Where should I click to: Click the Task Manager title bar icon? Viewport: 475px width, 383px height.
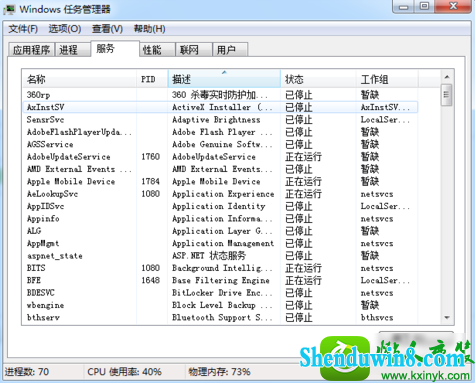(x=9, y=9)
